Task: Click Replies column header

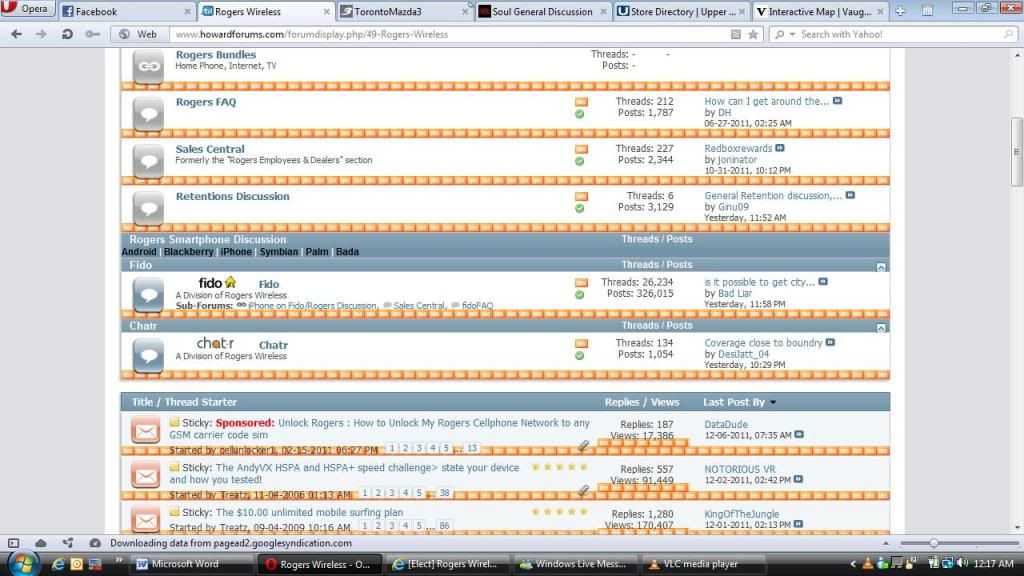Action: (x=621, y=402)
